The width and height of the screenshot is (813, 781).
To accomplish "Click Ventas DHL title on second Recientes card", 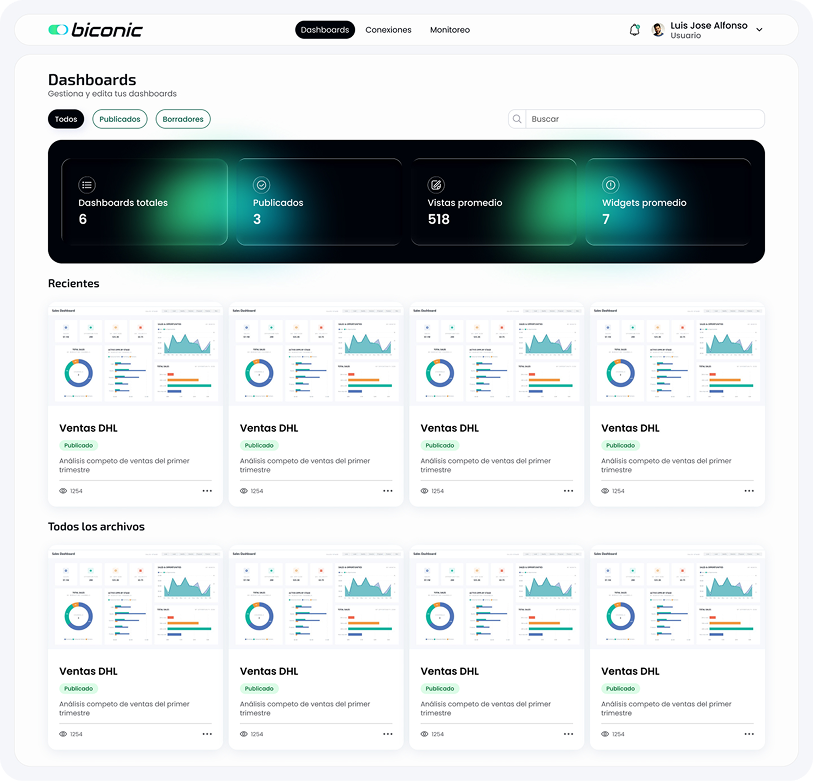I will click(x=269, y=428).
